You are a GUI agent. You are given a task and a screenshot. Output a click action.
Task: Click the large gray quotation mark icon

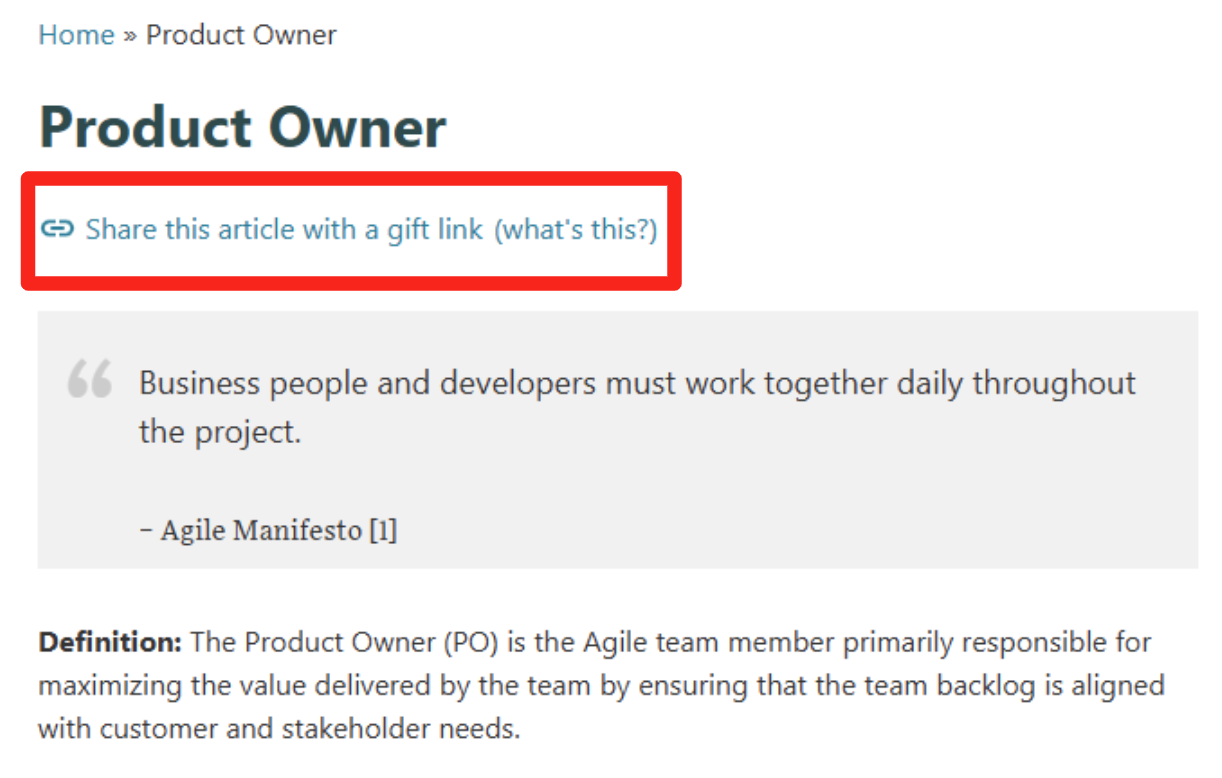coord(90,380)
